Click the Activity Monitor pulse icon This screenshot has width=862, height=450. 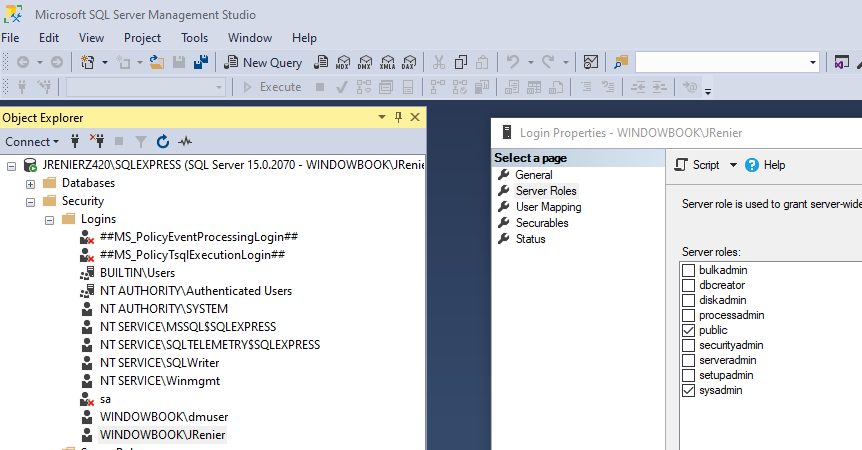pos(185,142)
